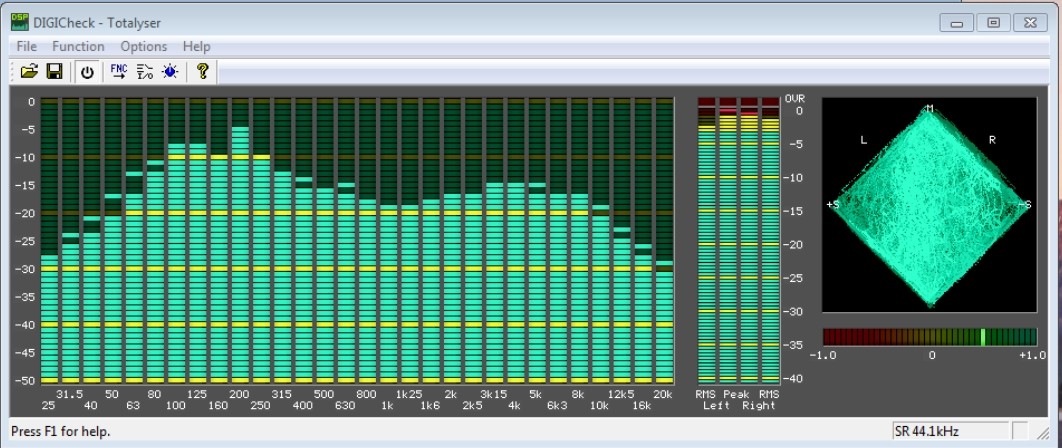Open the FNC function selector icon

(119, 71)
